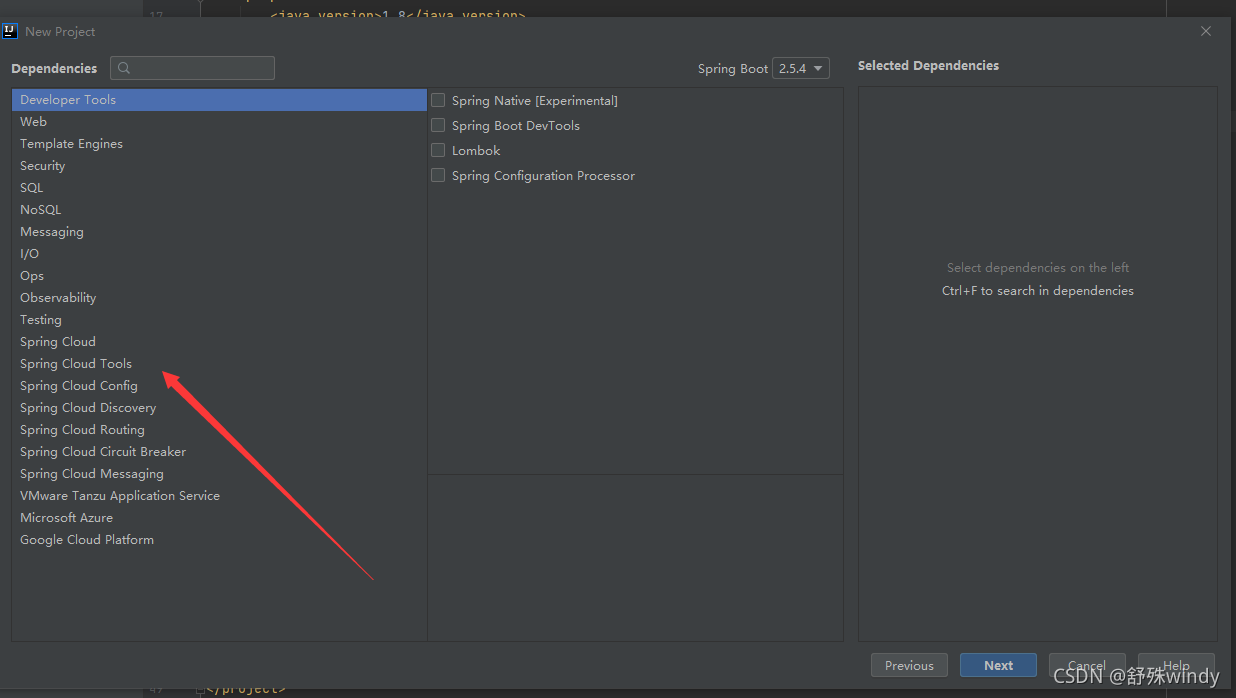Select the Spring Cloud category
The width and height of the screenshot is (1236, 698).
tap(219, 342)
